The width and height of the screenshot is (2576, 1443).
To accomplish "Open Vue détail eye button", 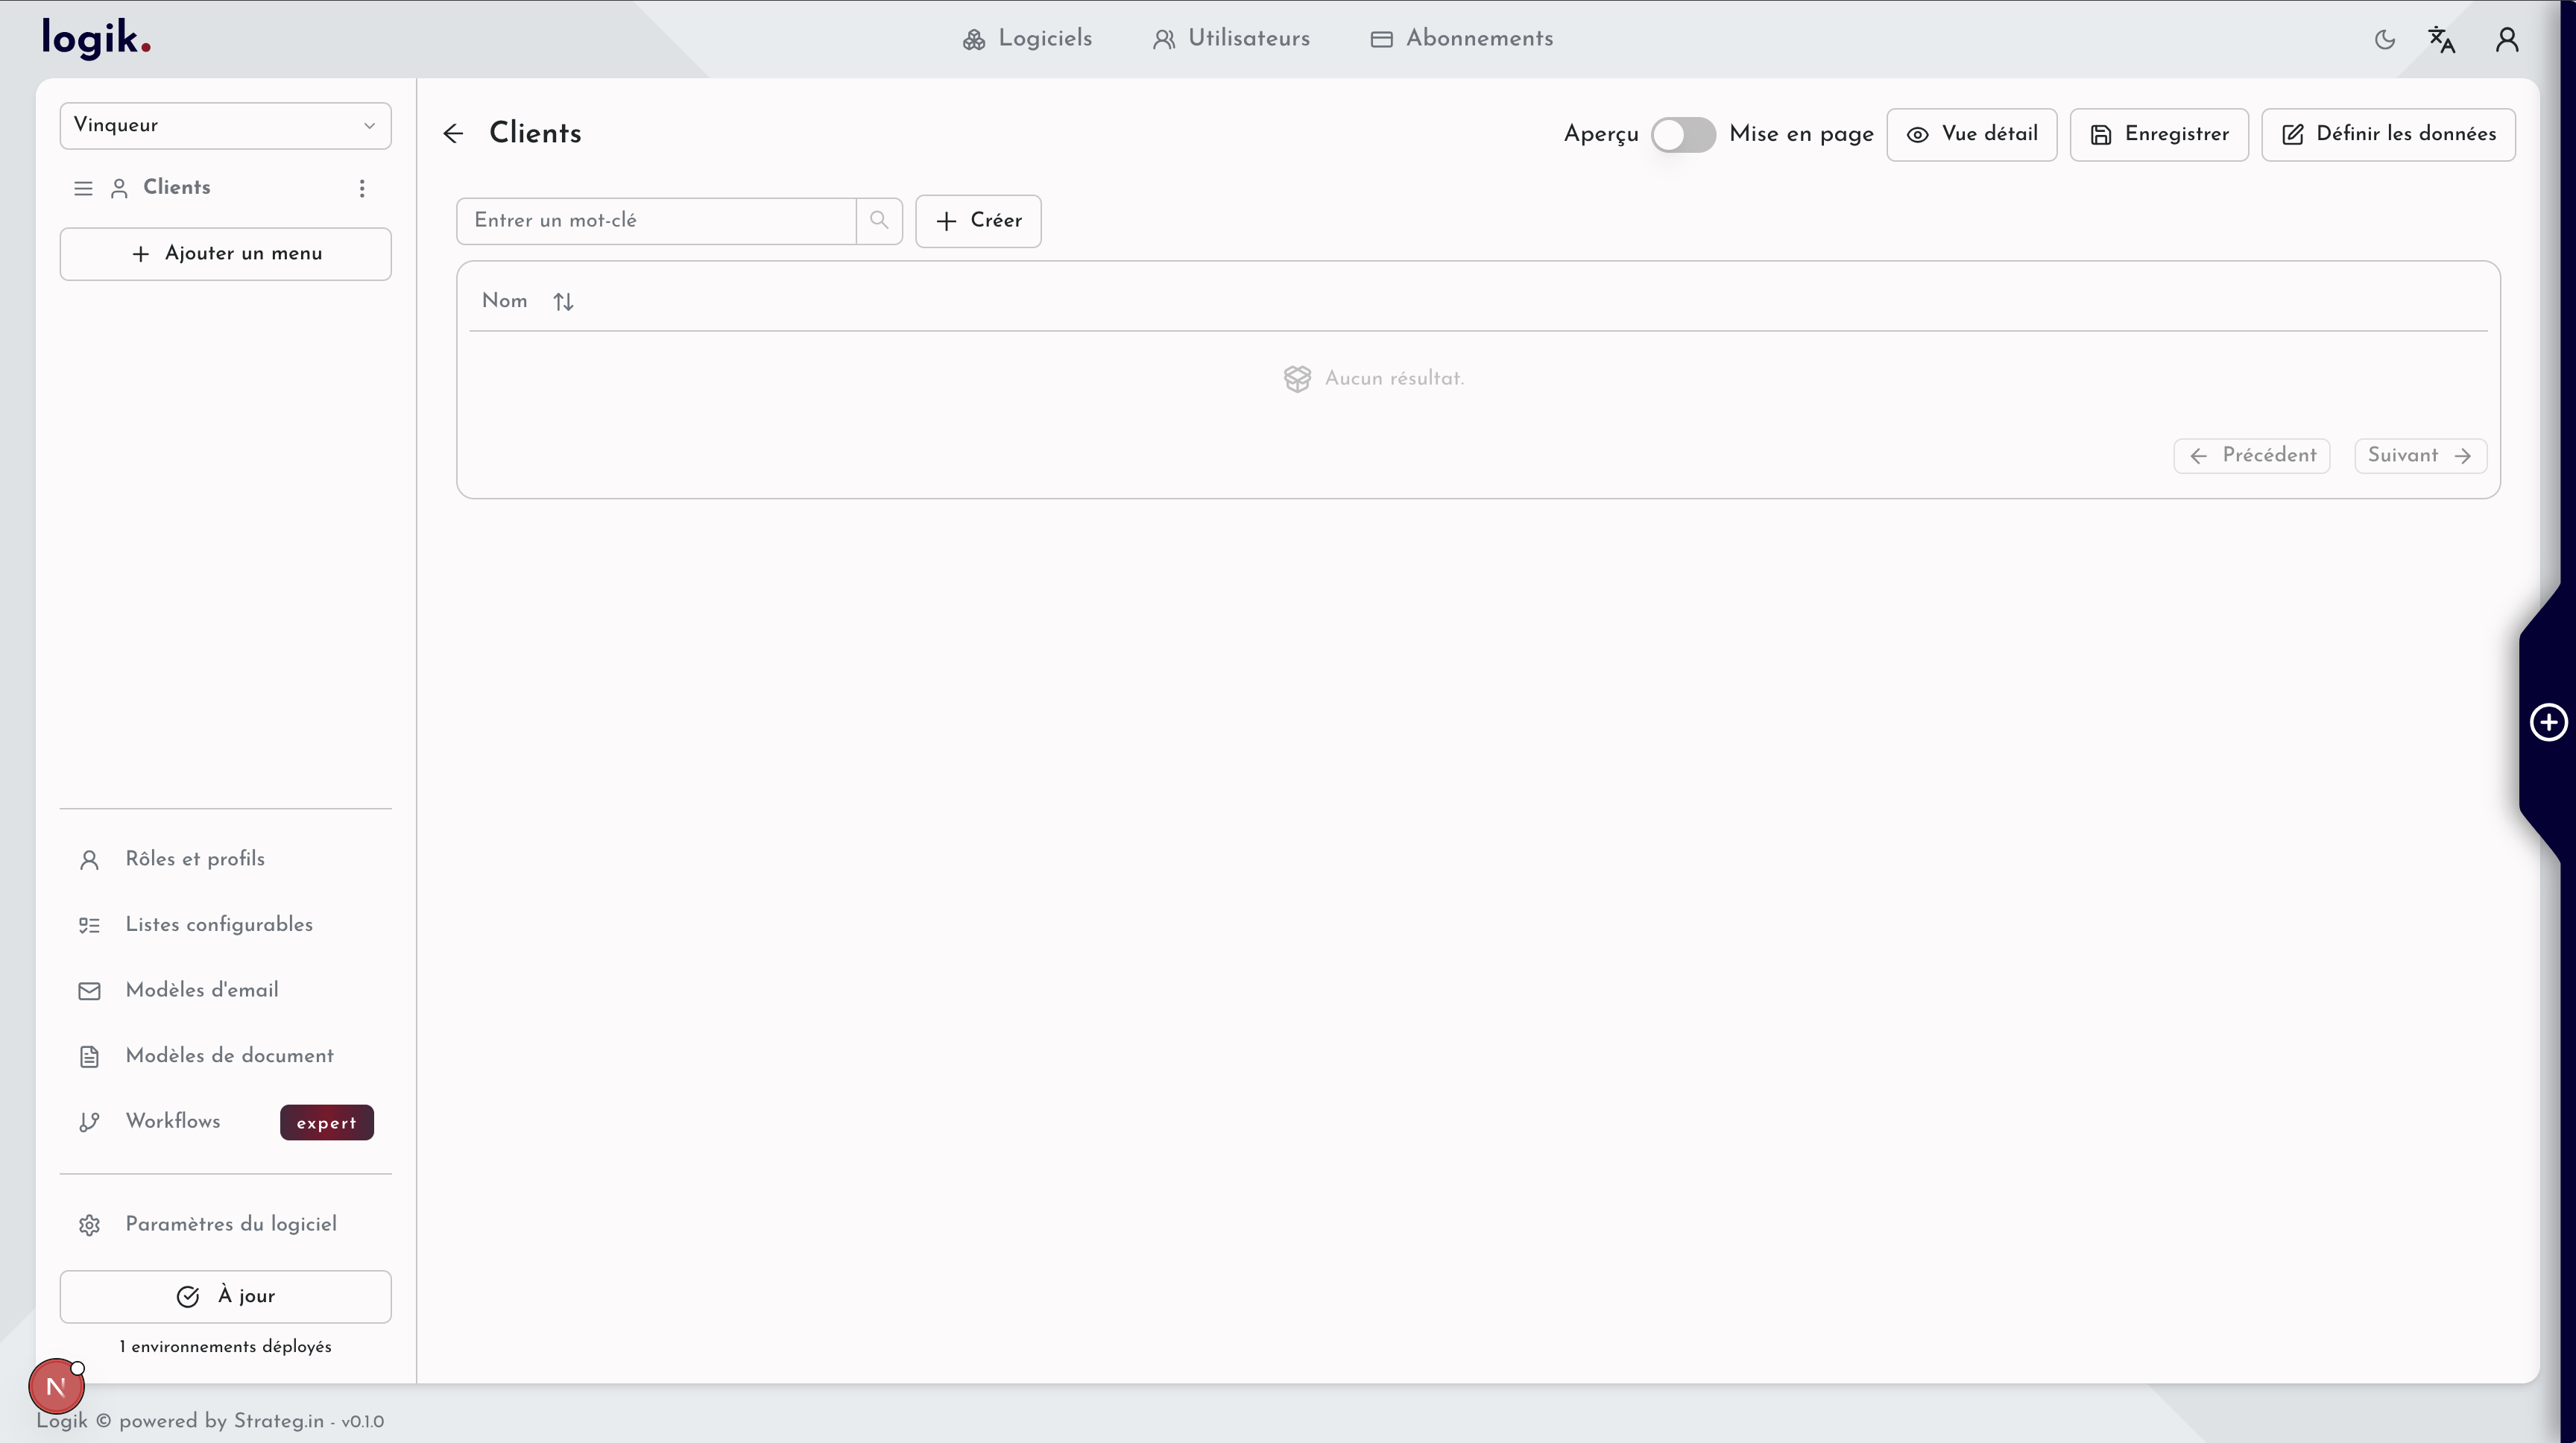I will 1971,135.
